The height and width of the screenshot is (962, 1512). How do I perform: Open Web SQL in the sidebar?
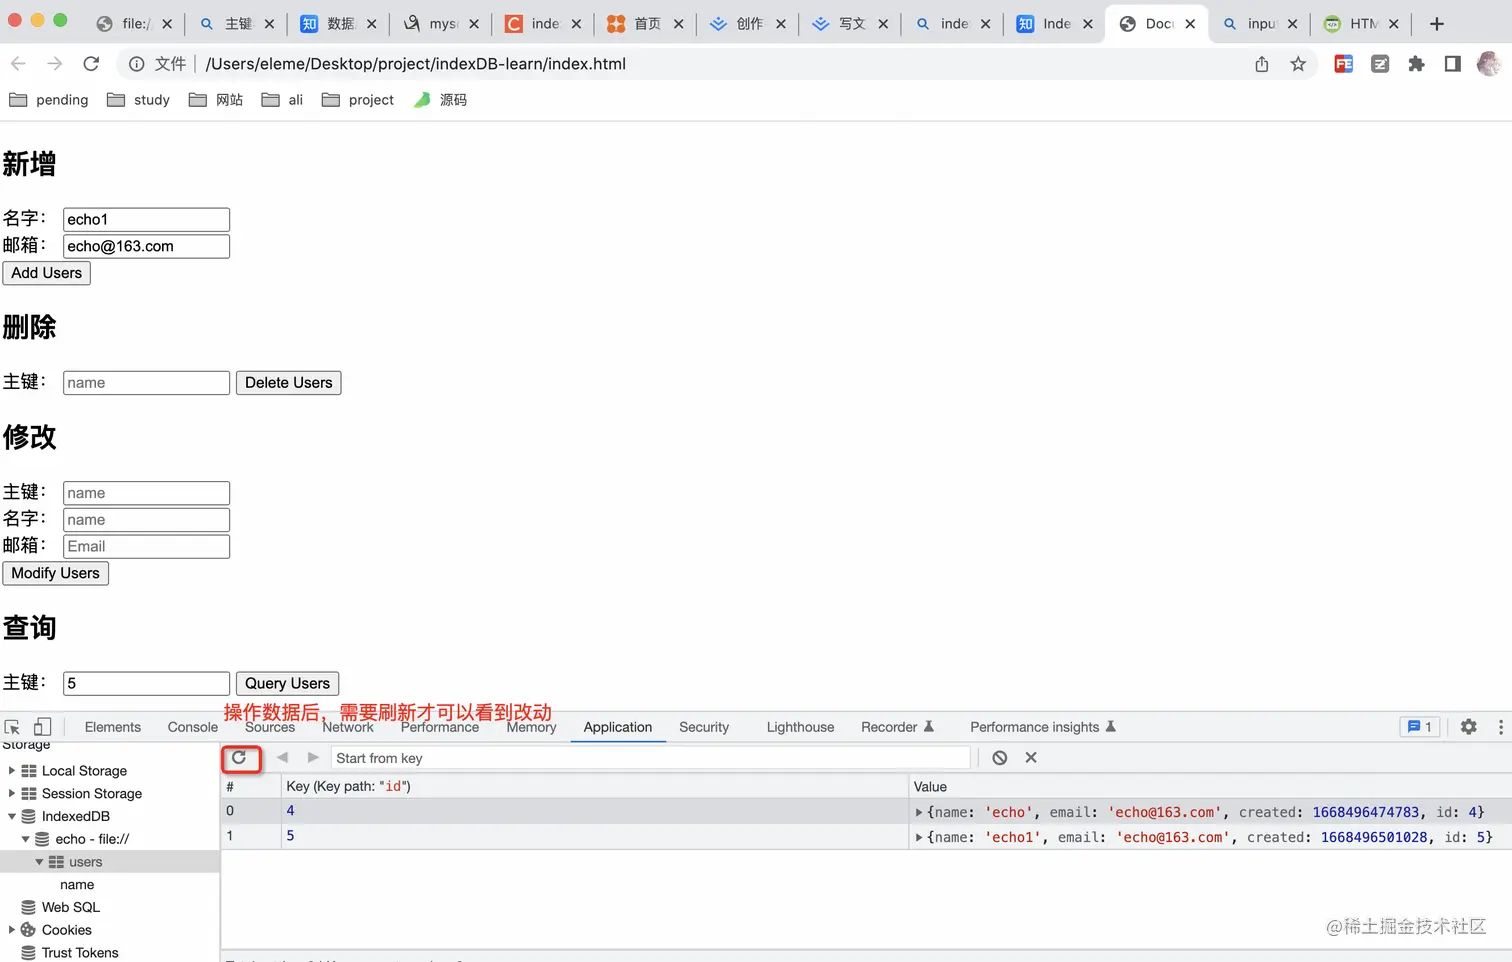click(x=71, y=907)
